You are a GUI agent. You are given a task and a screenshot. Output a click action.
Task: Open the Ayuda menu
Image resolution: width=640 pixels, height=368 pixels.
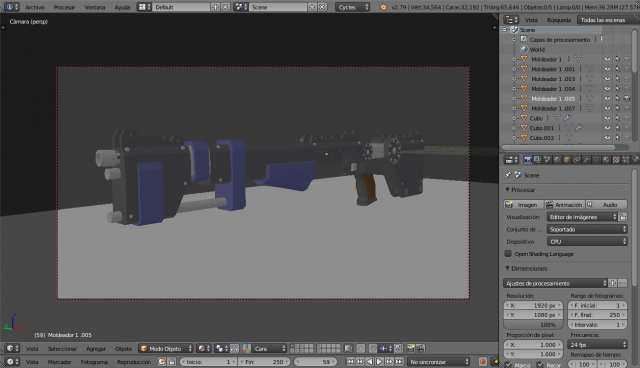tap(122, 7)
